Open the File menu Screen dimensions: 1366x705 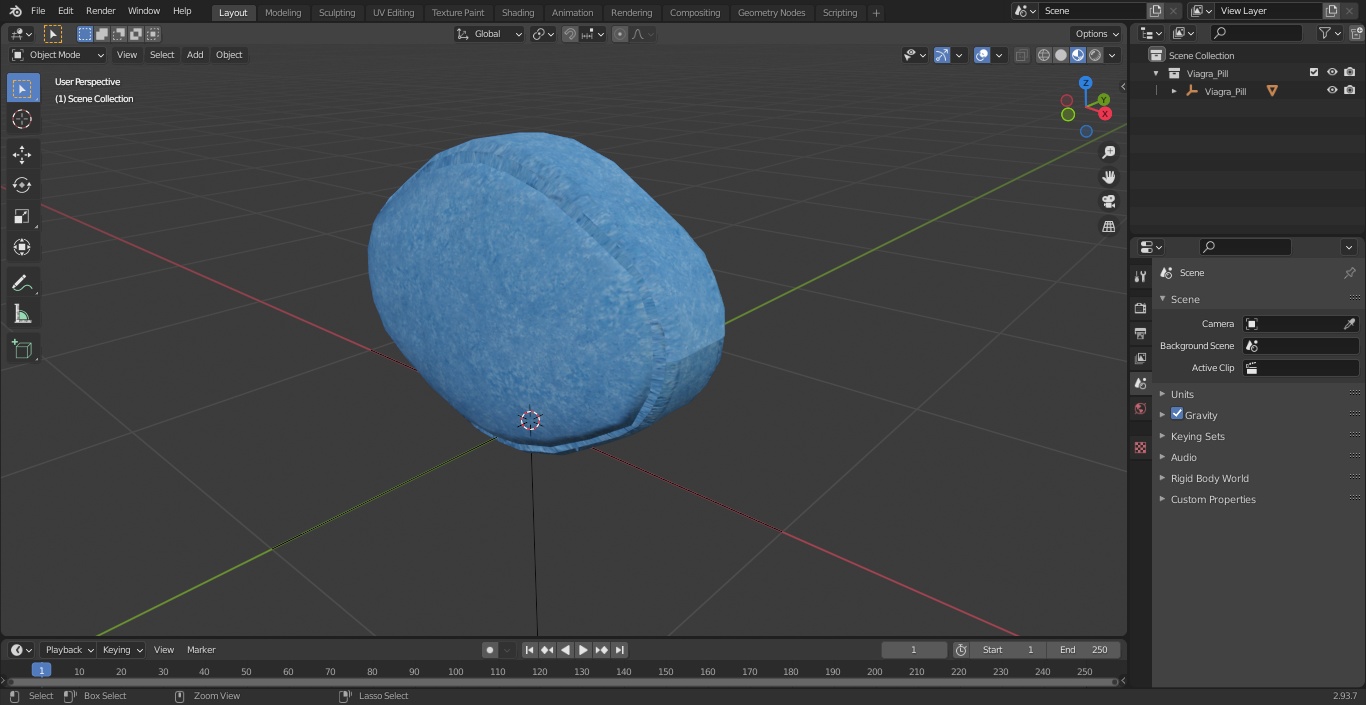(38, 11)
